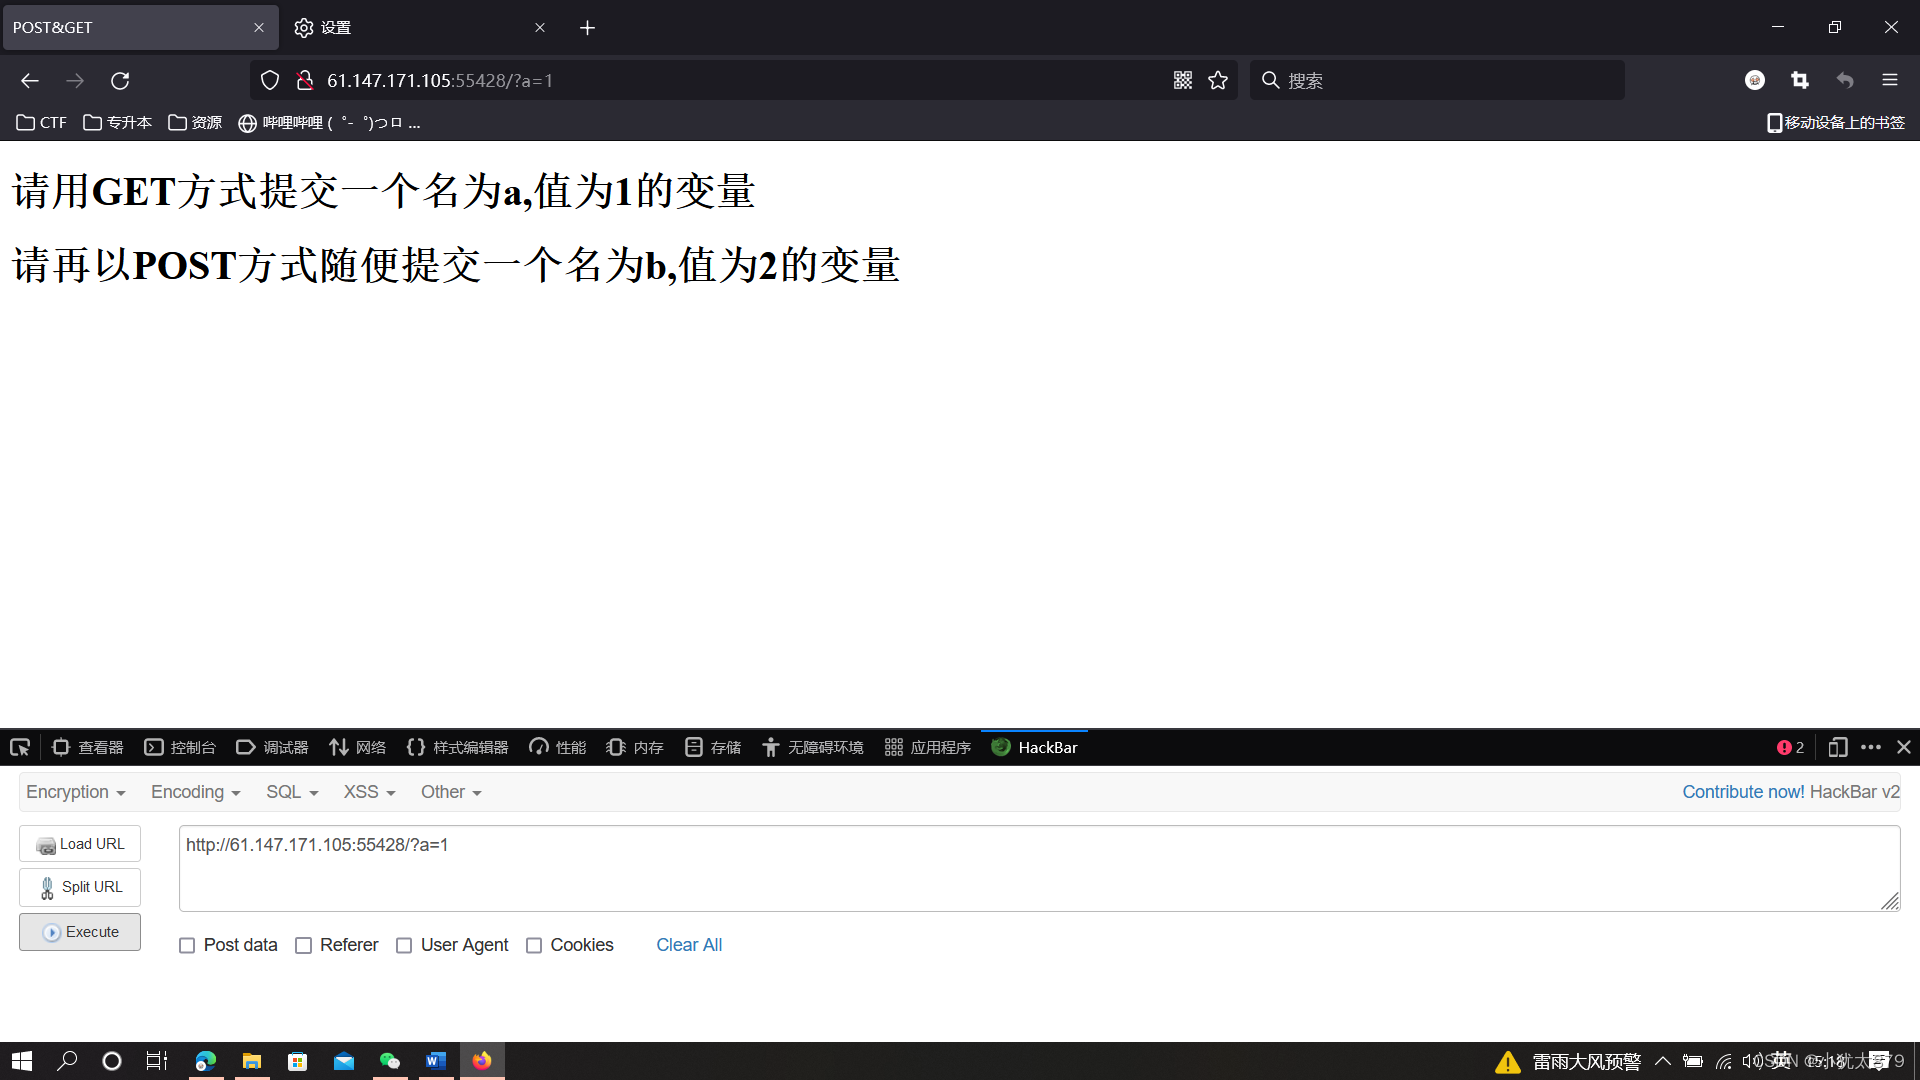Open the screenshot crop tool icon
The width and height of the screenshot is (1920, 1080).
1800,80
